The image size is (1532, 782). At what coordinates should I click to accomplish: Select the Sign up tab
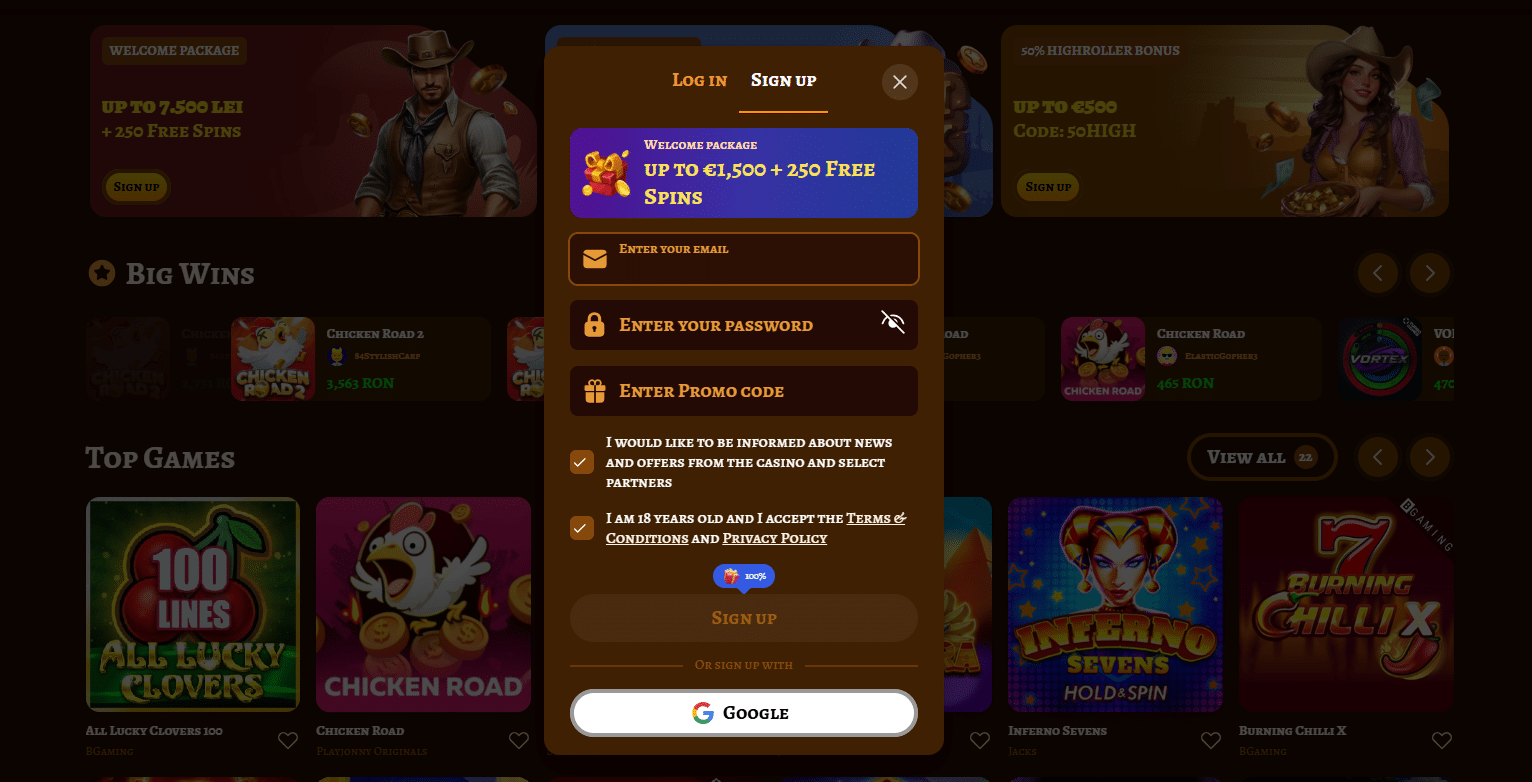[784, 80]
